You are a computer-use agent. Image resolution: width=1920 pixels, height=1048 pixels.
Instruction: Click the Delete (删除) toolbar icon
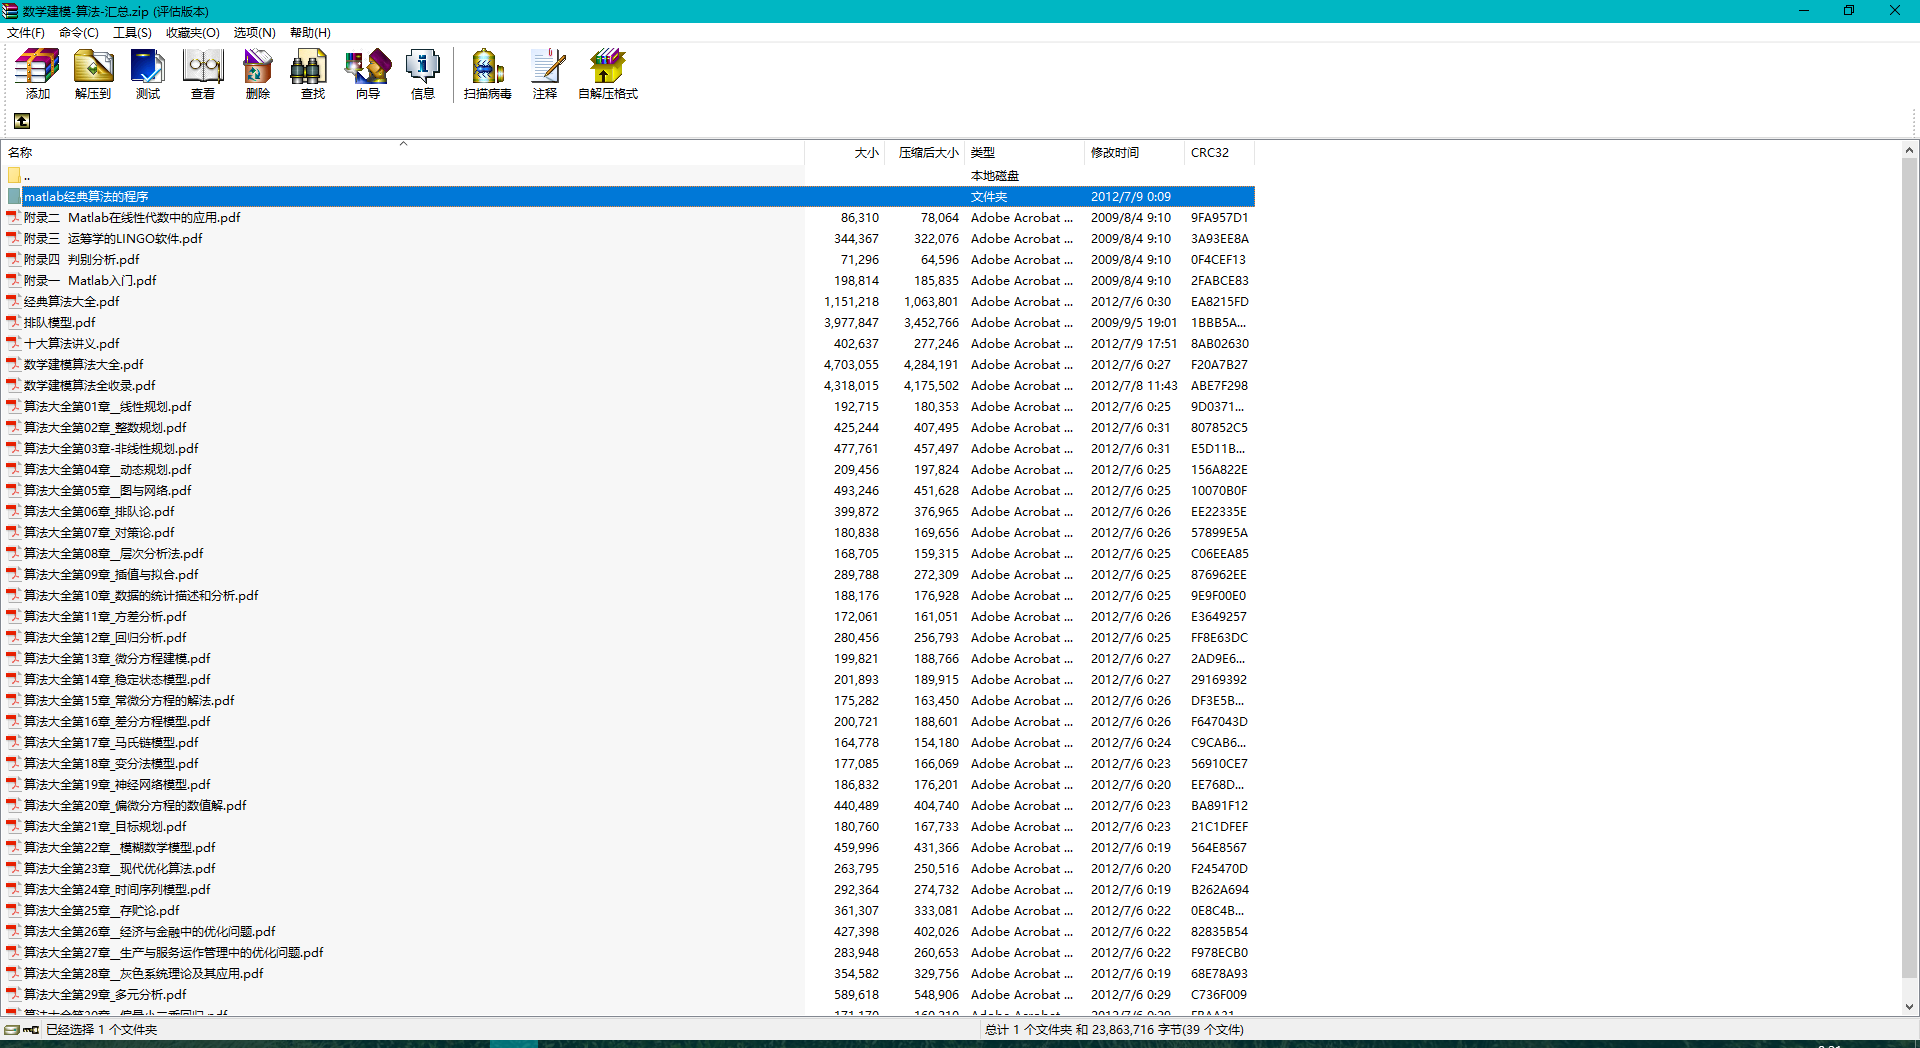(258, 73)
